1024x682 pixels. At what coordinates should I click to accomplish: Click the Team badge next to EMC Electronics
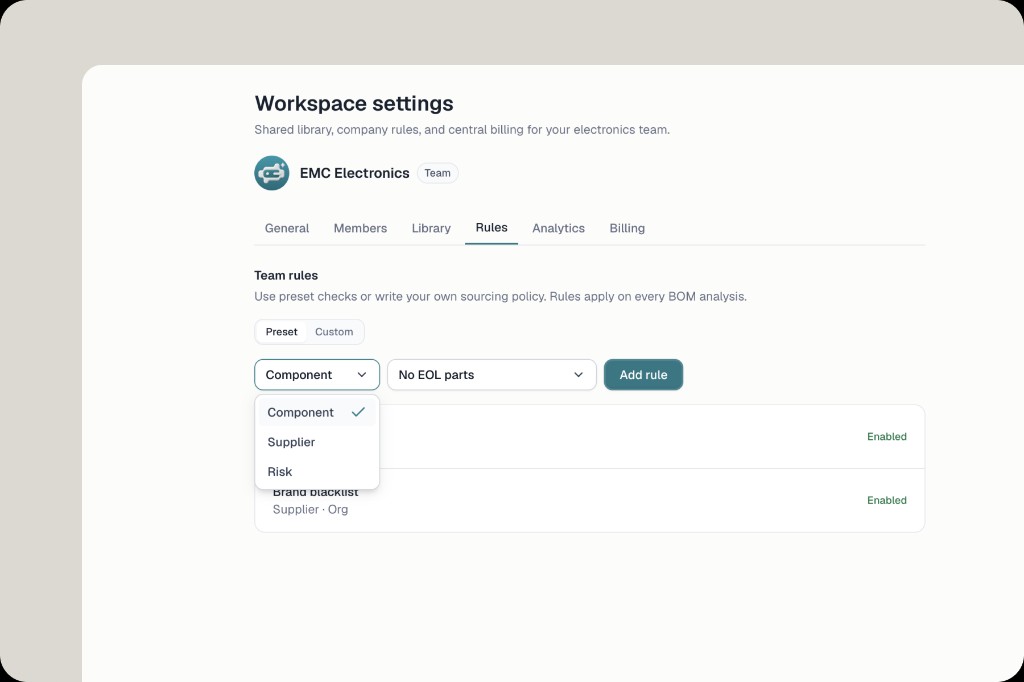click(438, 173)
